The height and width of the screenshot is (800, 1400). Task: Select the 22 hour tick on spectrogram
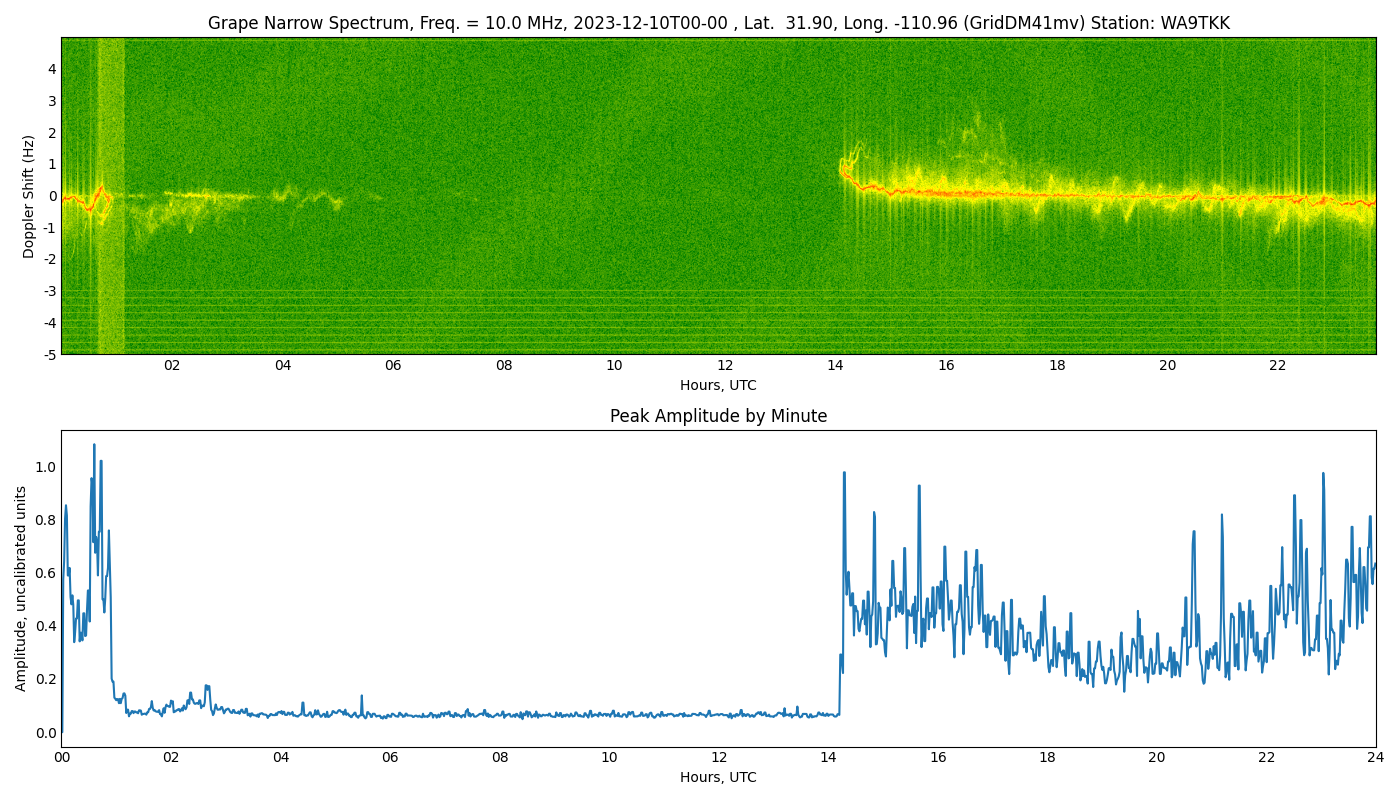coord(1278,365)
